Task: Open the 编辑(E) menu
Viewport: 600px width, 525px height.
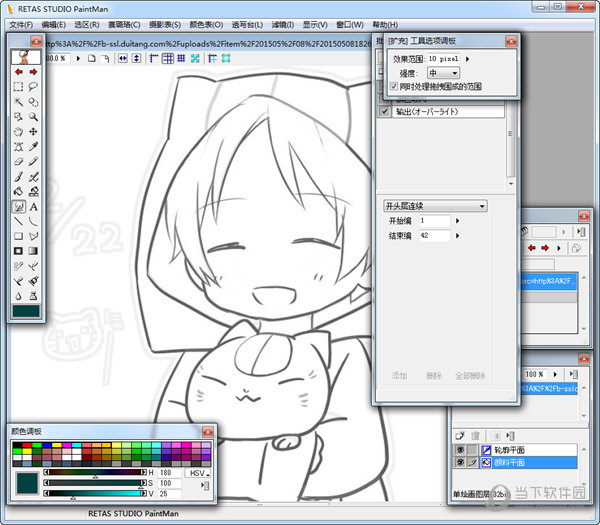Action: (x=54, y=25)
